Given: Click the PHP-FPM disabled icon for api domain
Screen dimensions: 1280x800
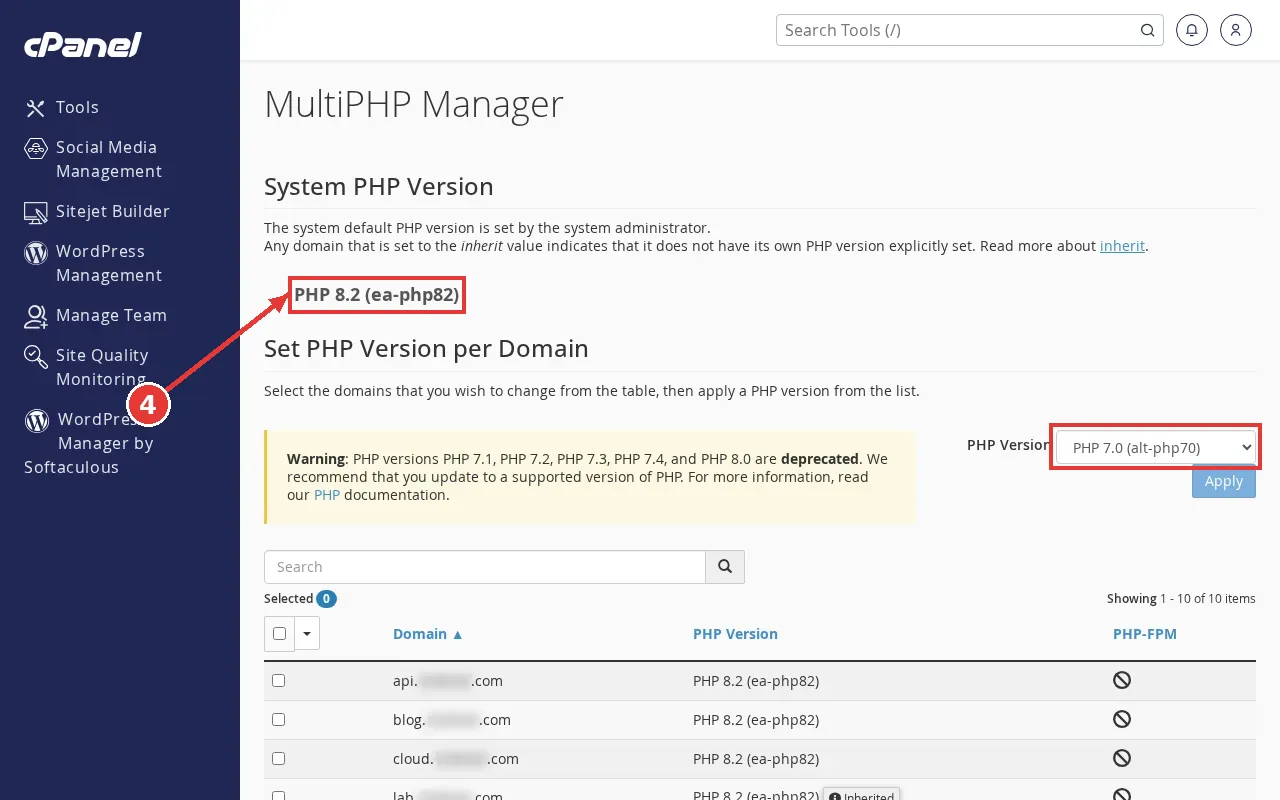Looking at the screenshot, I should [1122, 680].
